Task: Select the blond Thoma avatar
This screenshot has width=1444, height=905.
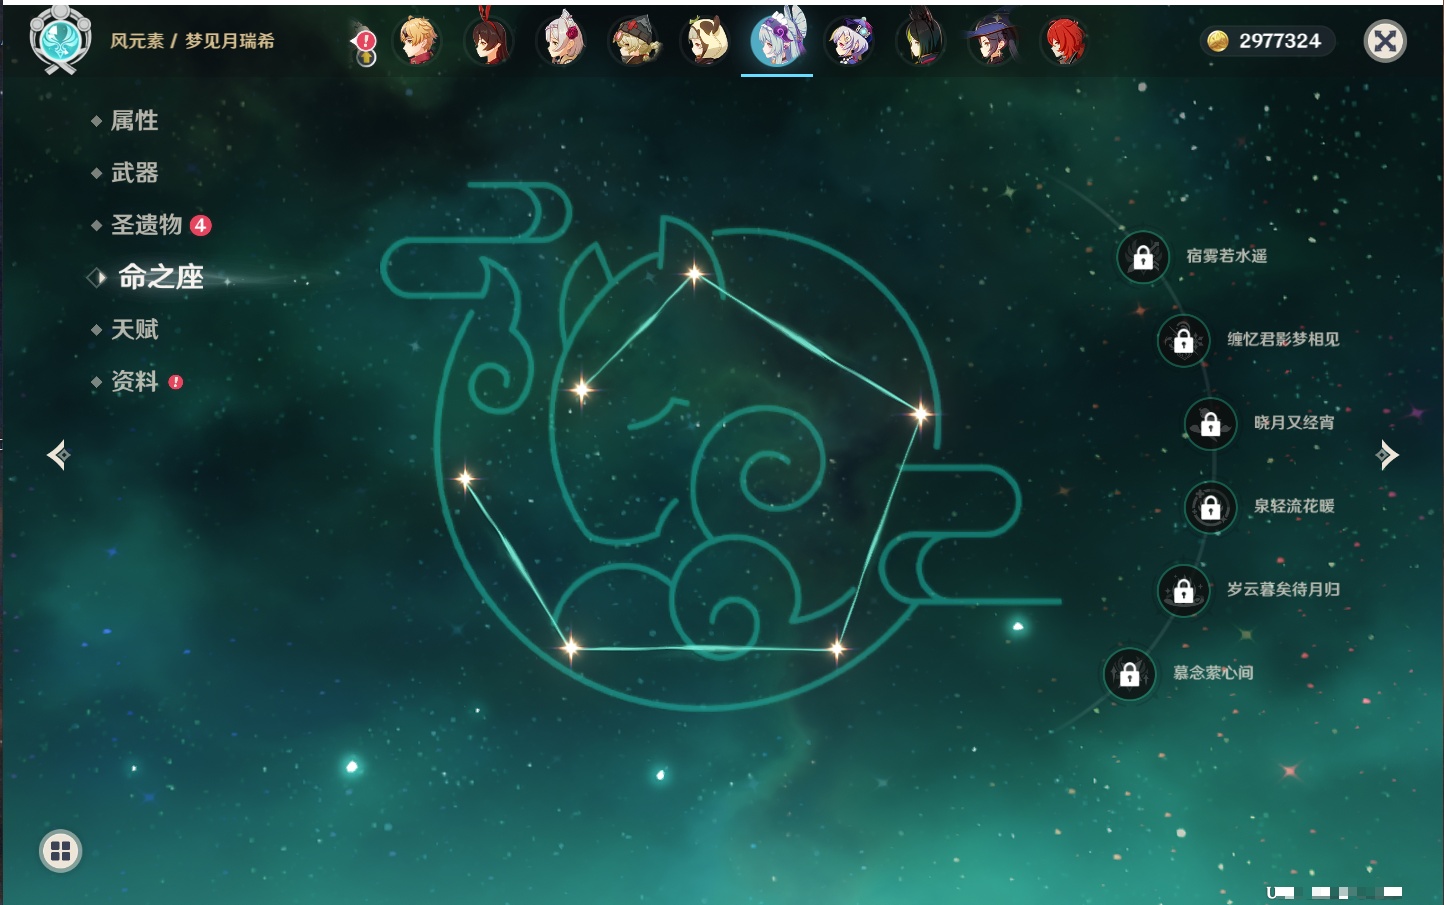Action: [x=418, y=41]
